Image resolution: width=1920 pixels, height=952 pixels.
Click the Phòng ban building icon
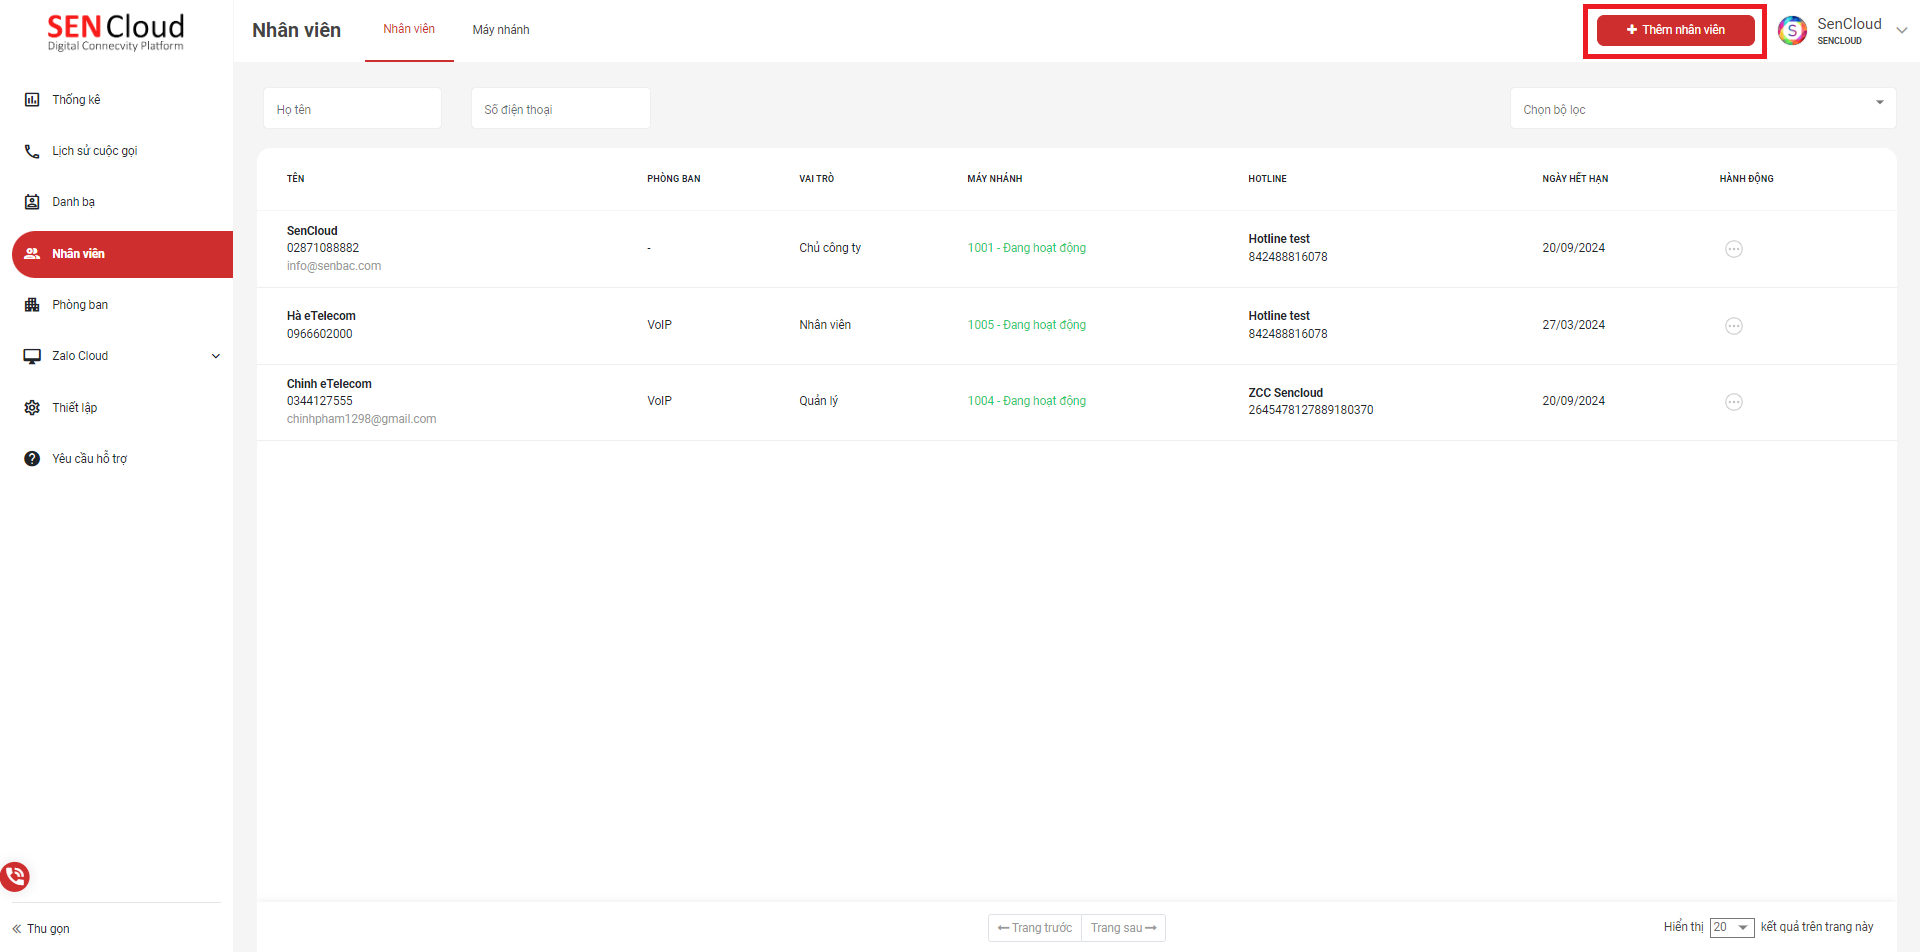pyautogui.click(x=32, y=305)
